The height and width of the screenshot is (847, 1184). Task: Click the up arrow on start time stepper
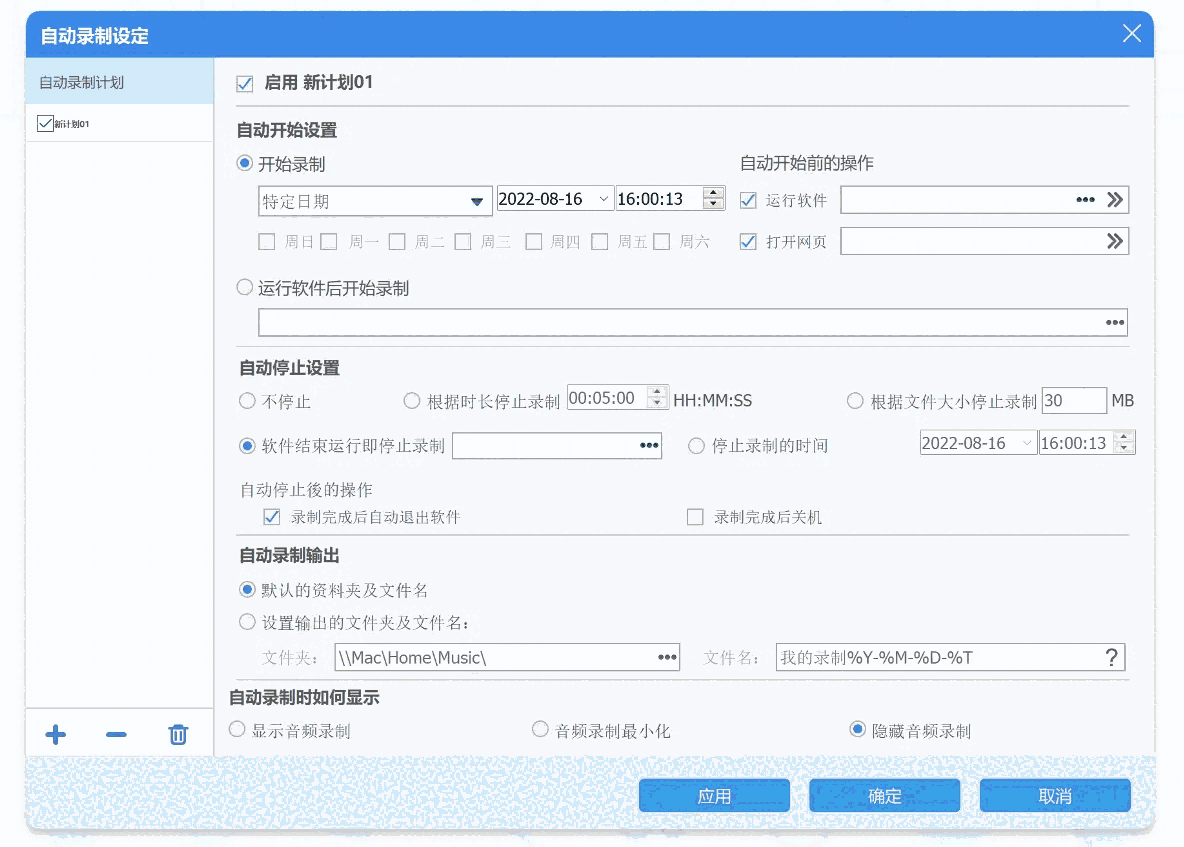click(x=713, y=192)
